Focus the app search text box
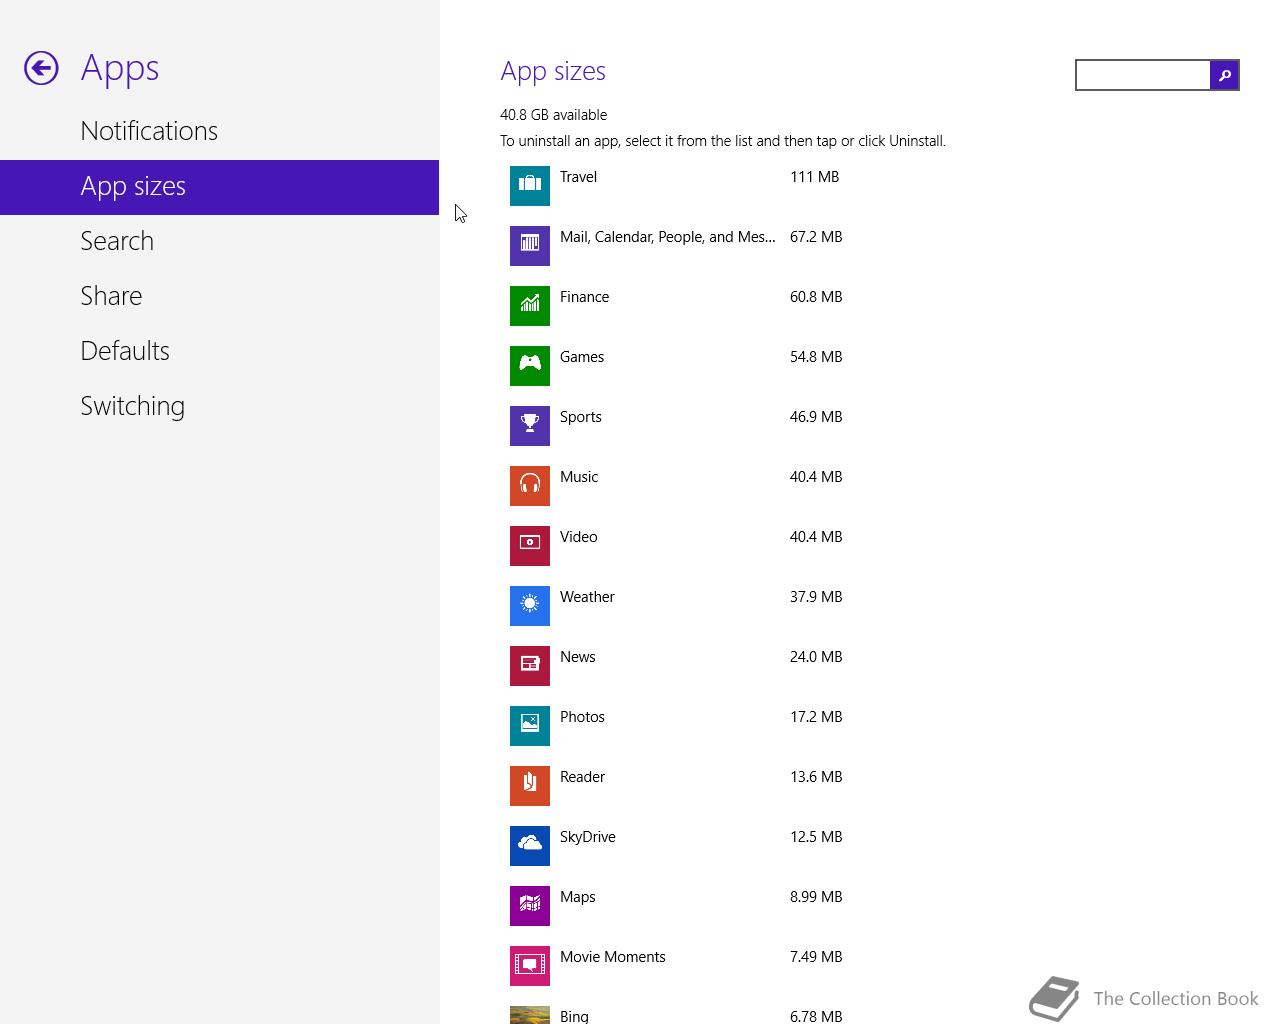This screenshot has width=1280, height=1024. 1143,75
